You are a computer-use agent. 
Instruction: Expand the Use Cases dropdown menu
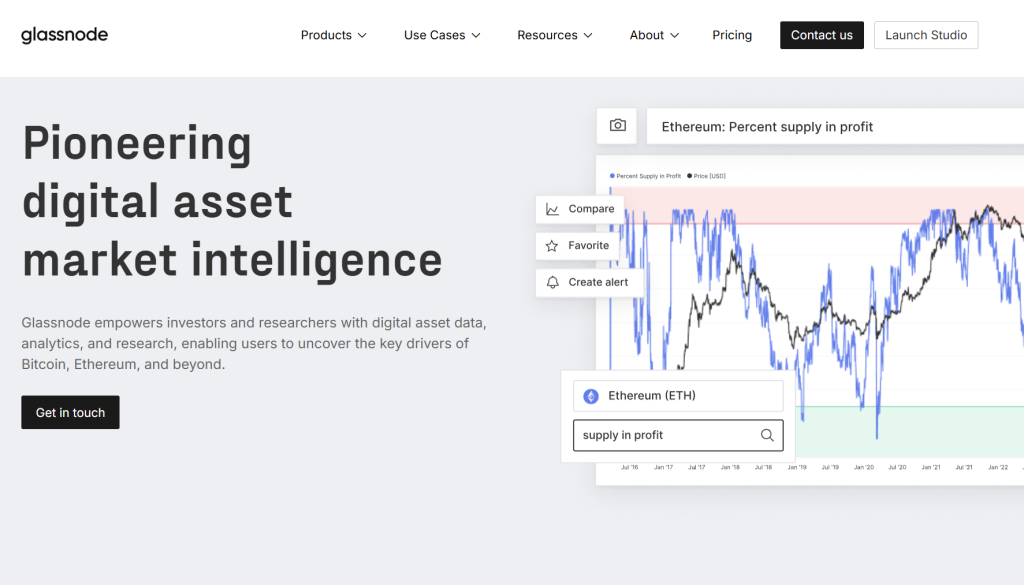442,35
